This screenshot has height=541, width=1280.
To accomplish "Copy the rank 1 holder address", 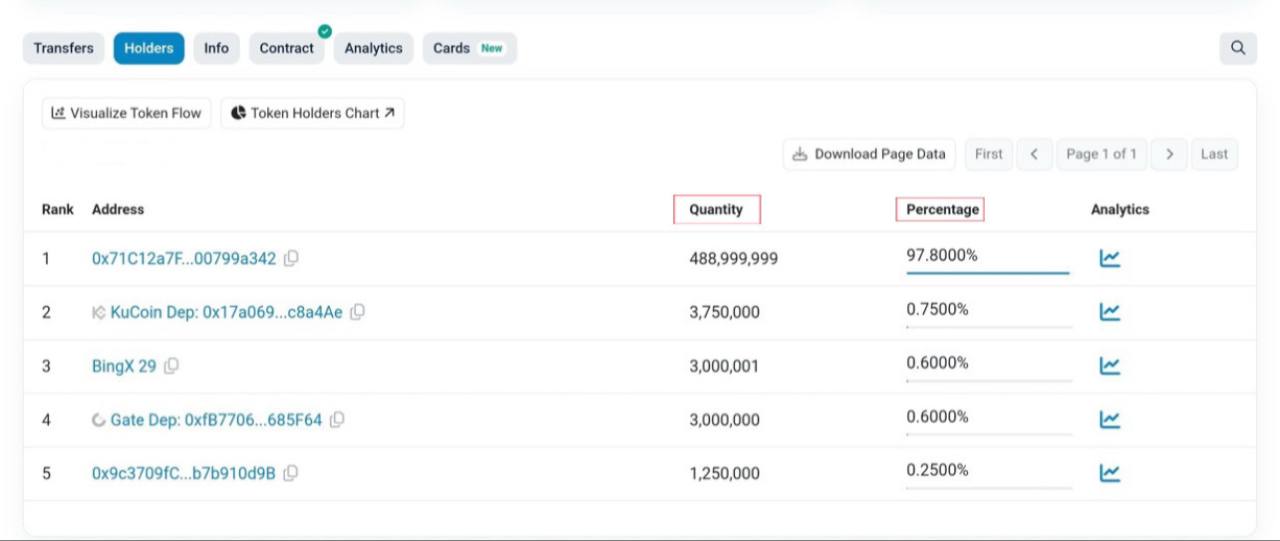I will [x=291, y=258].
